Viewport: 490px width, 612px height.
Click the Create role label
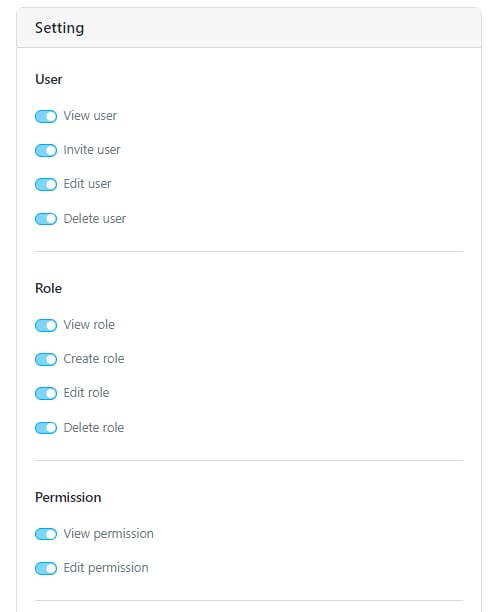tap(94, 359)
